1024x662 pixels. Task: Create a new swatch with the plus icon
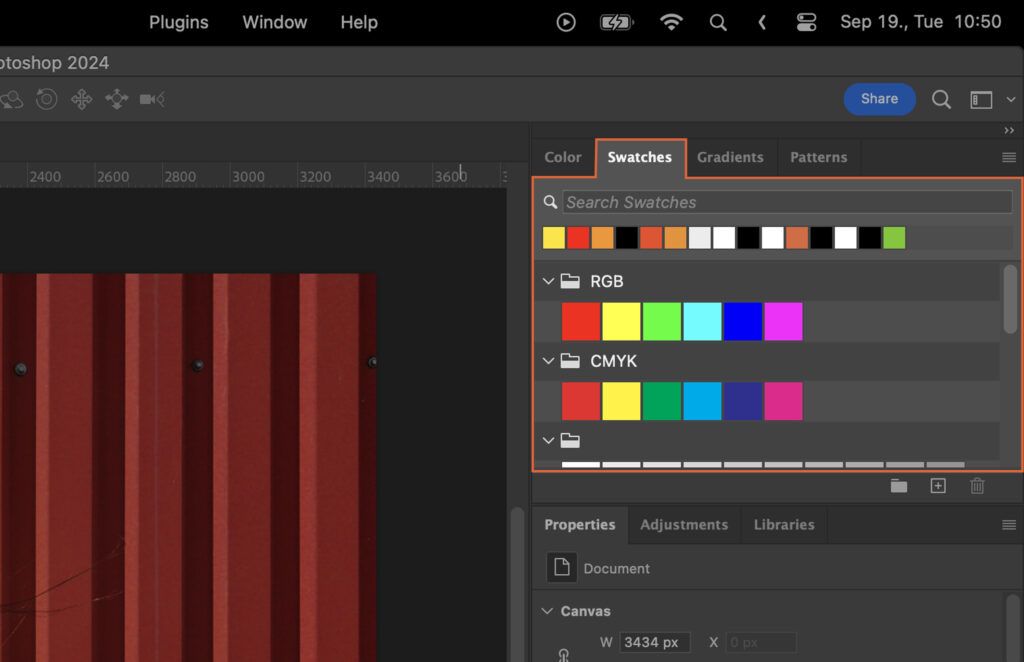click(938, 486)
